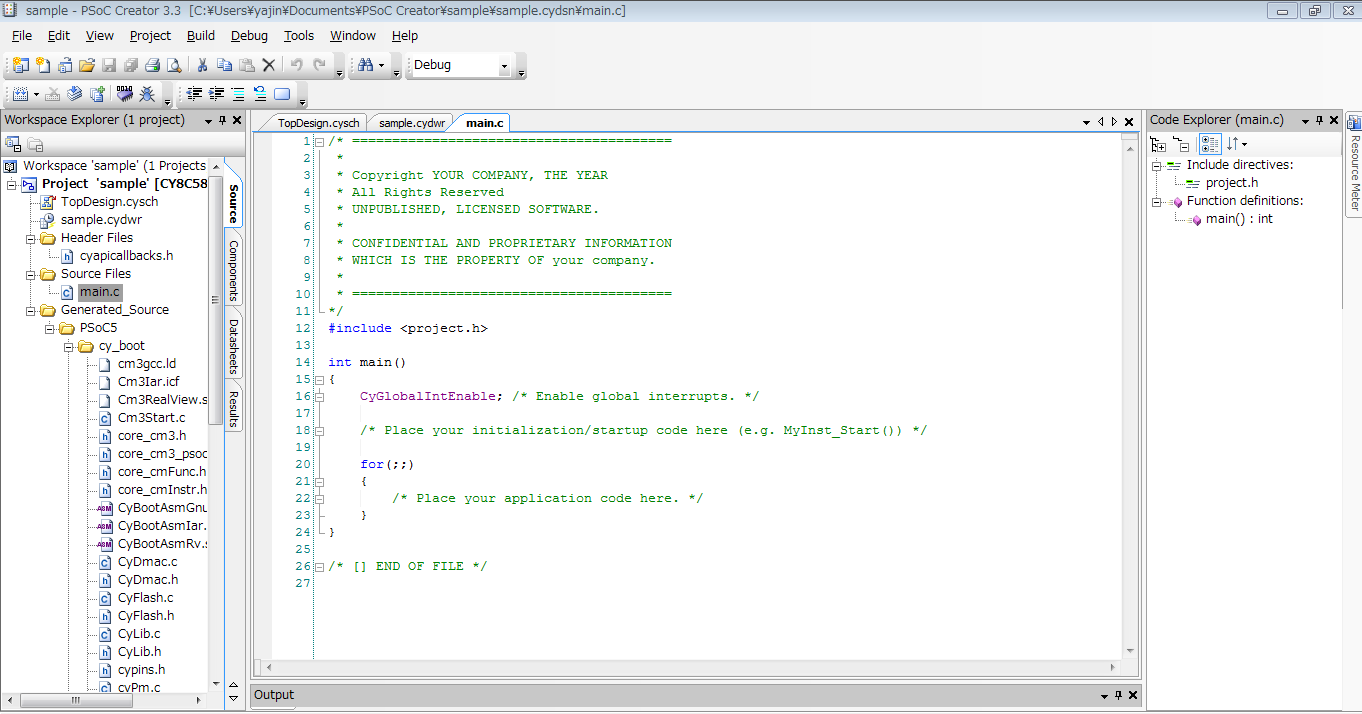Viewport: 1362px width, 714px height.
Task: Place cursor on the CyGlobalIntEnable line
Action: [560, 396]
